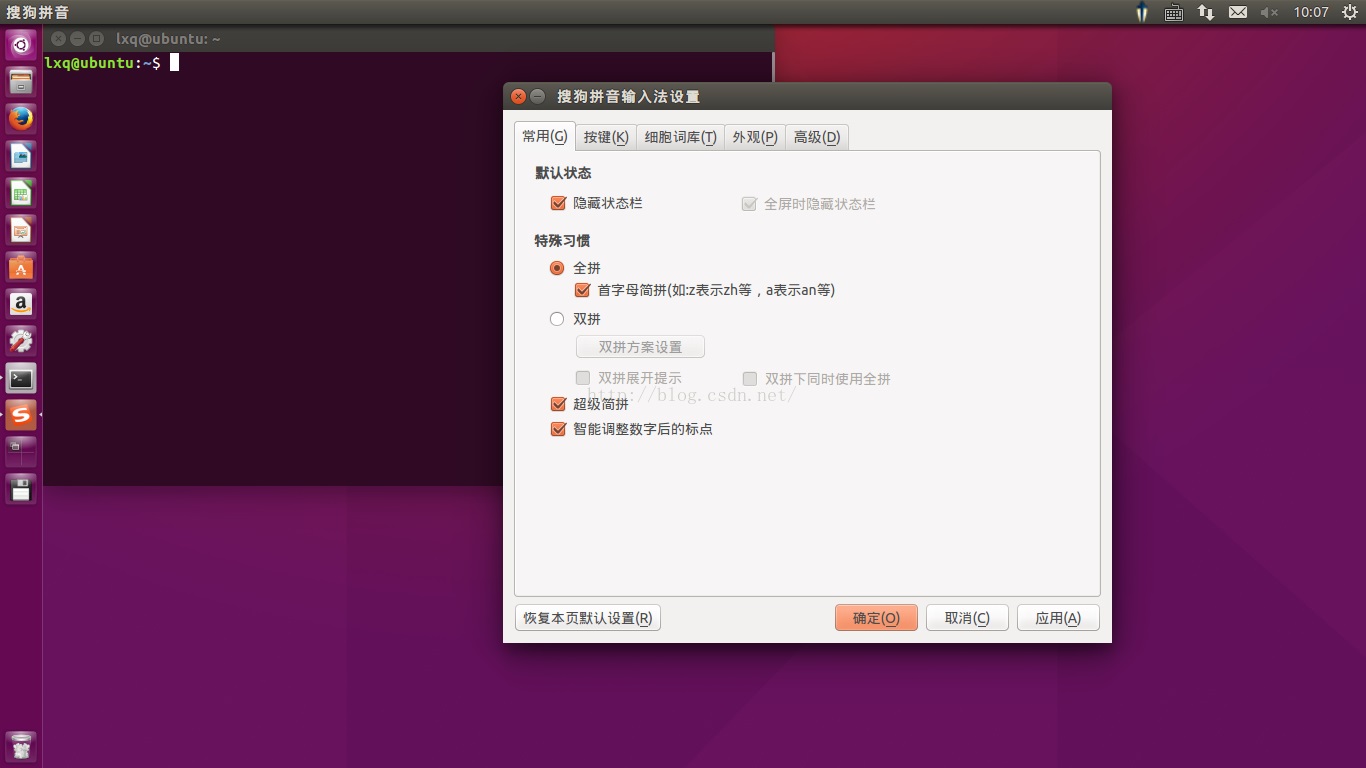Maximize the terminal window
The image size is (1366, 768).
pos(96,39)
